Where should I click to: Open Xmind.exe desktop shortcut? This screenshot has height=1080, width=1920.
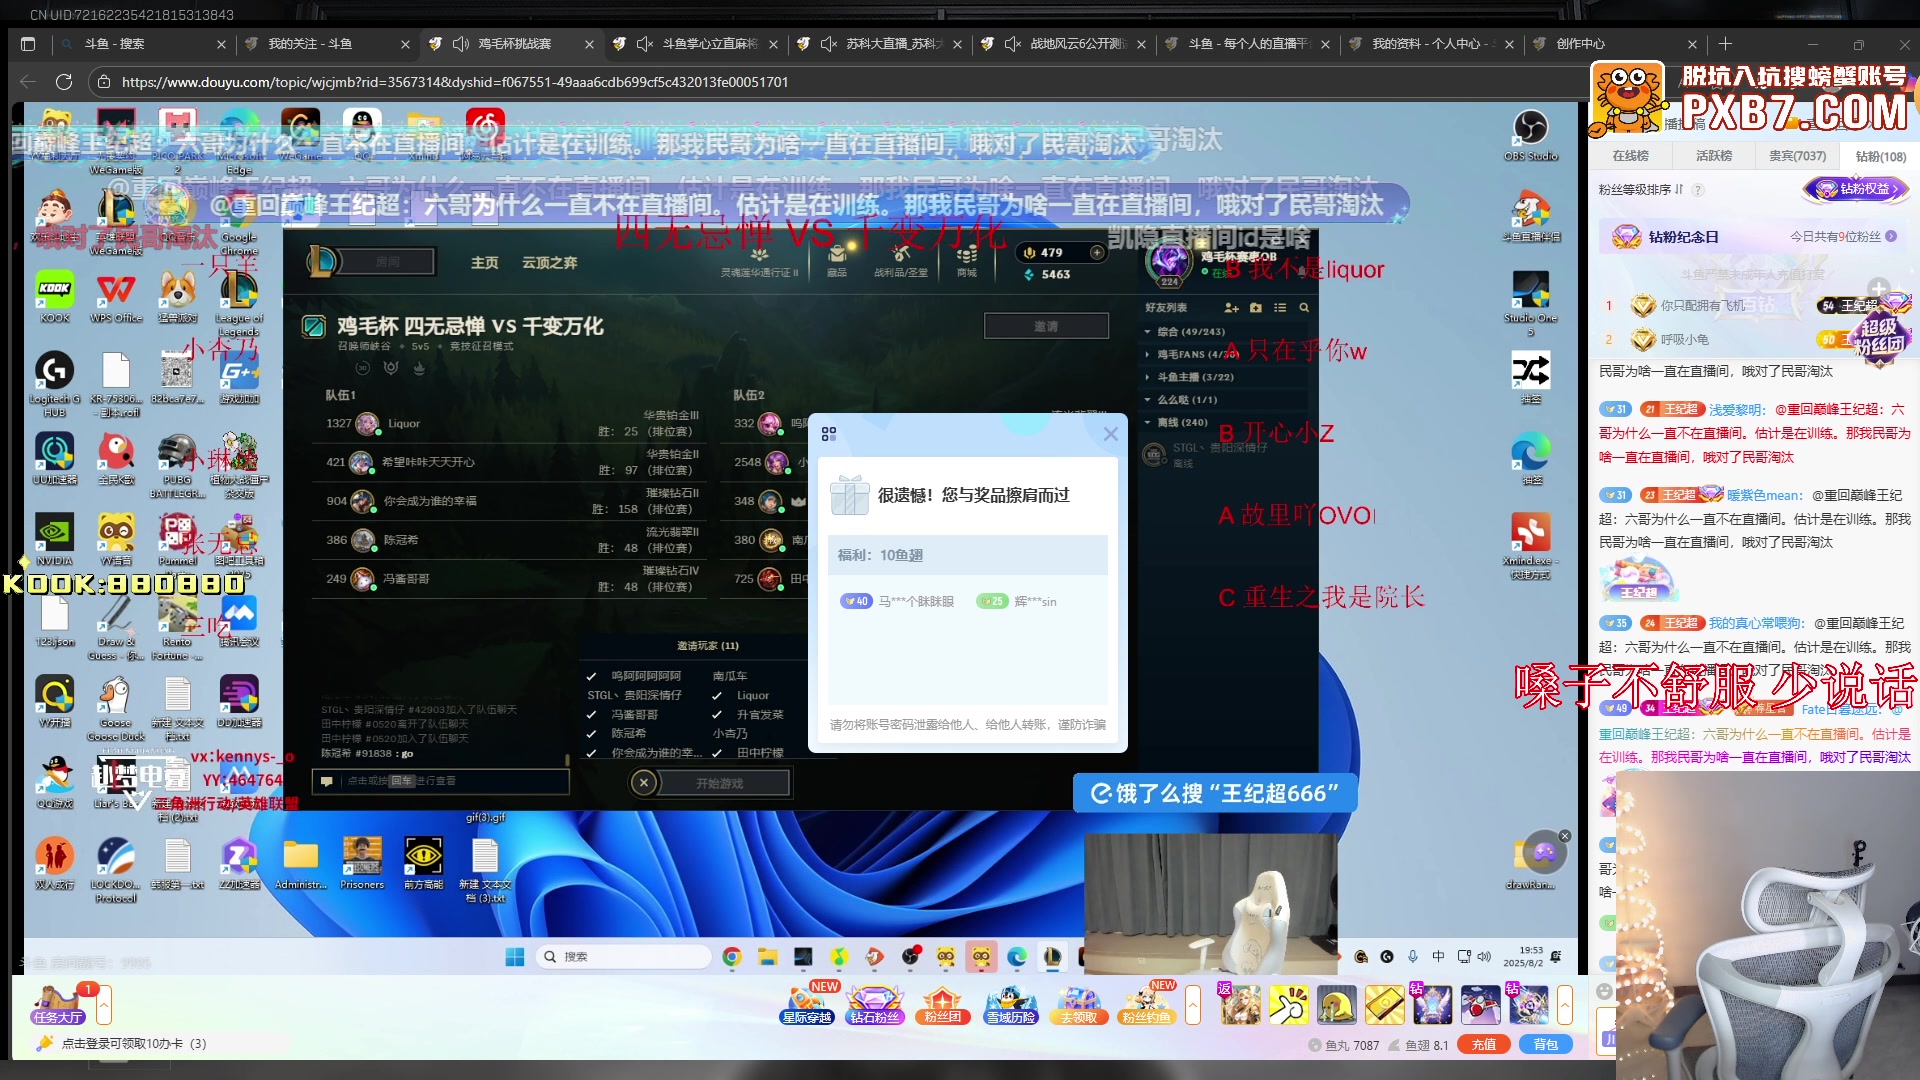1530,546
